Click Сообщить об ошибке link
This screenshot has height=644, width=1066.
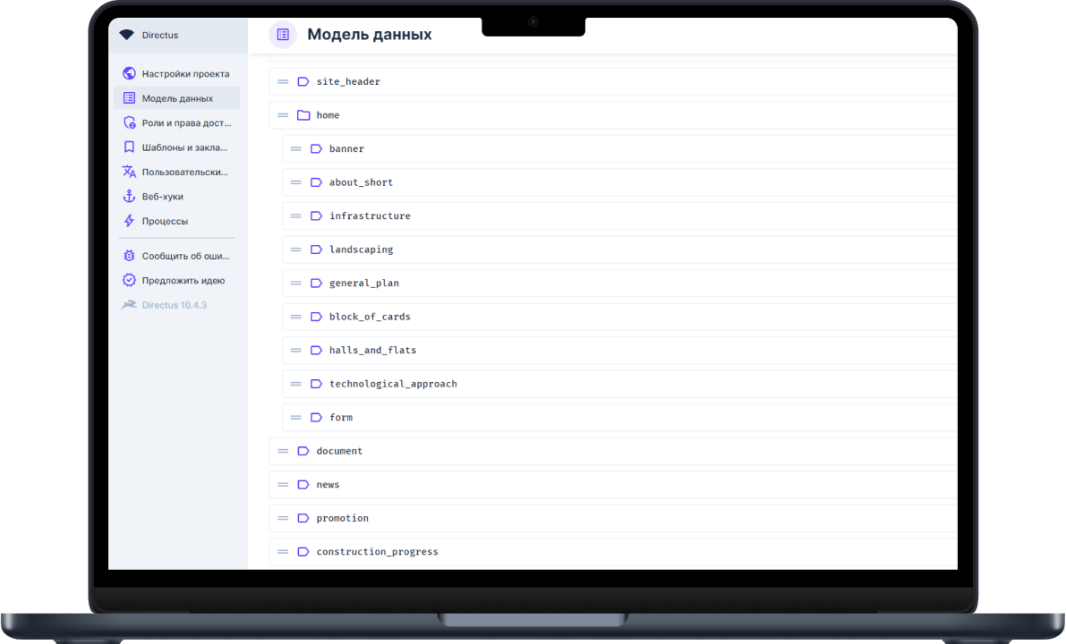177,256
